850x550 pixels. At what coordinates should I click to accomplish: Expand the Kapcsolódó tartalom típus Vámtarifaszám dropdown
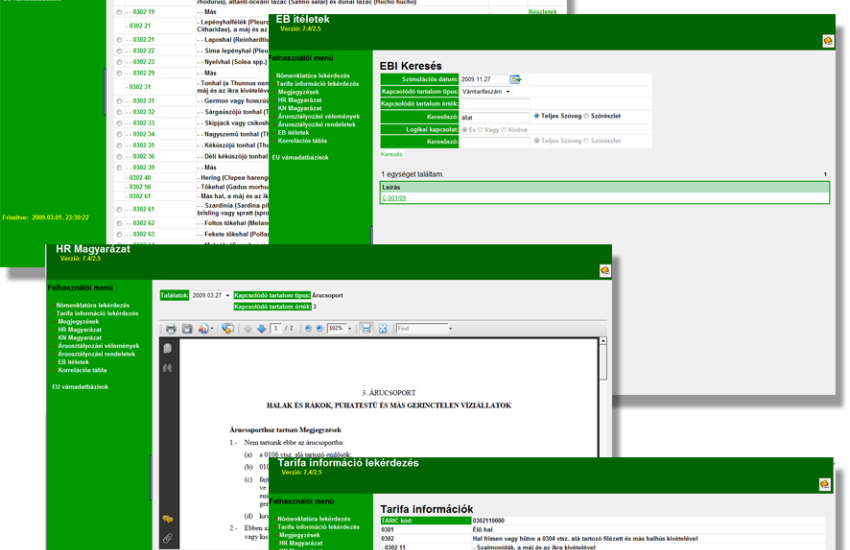click(507, 92)
